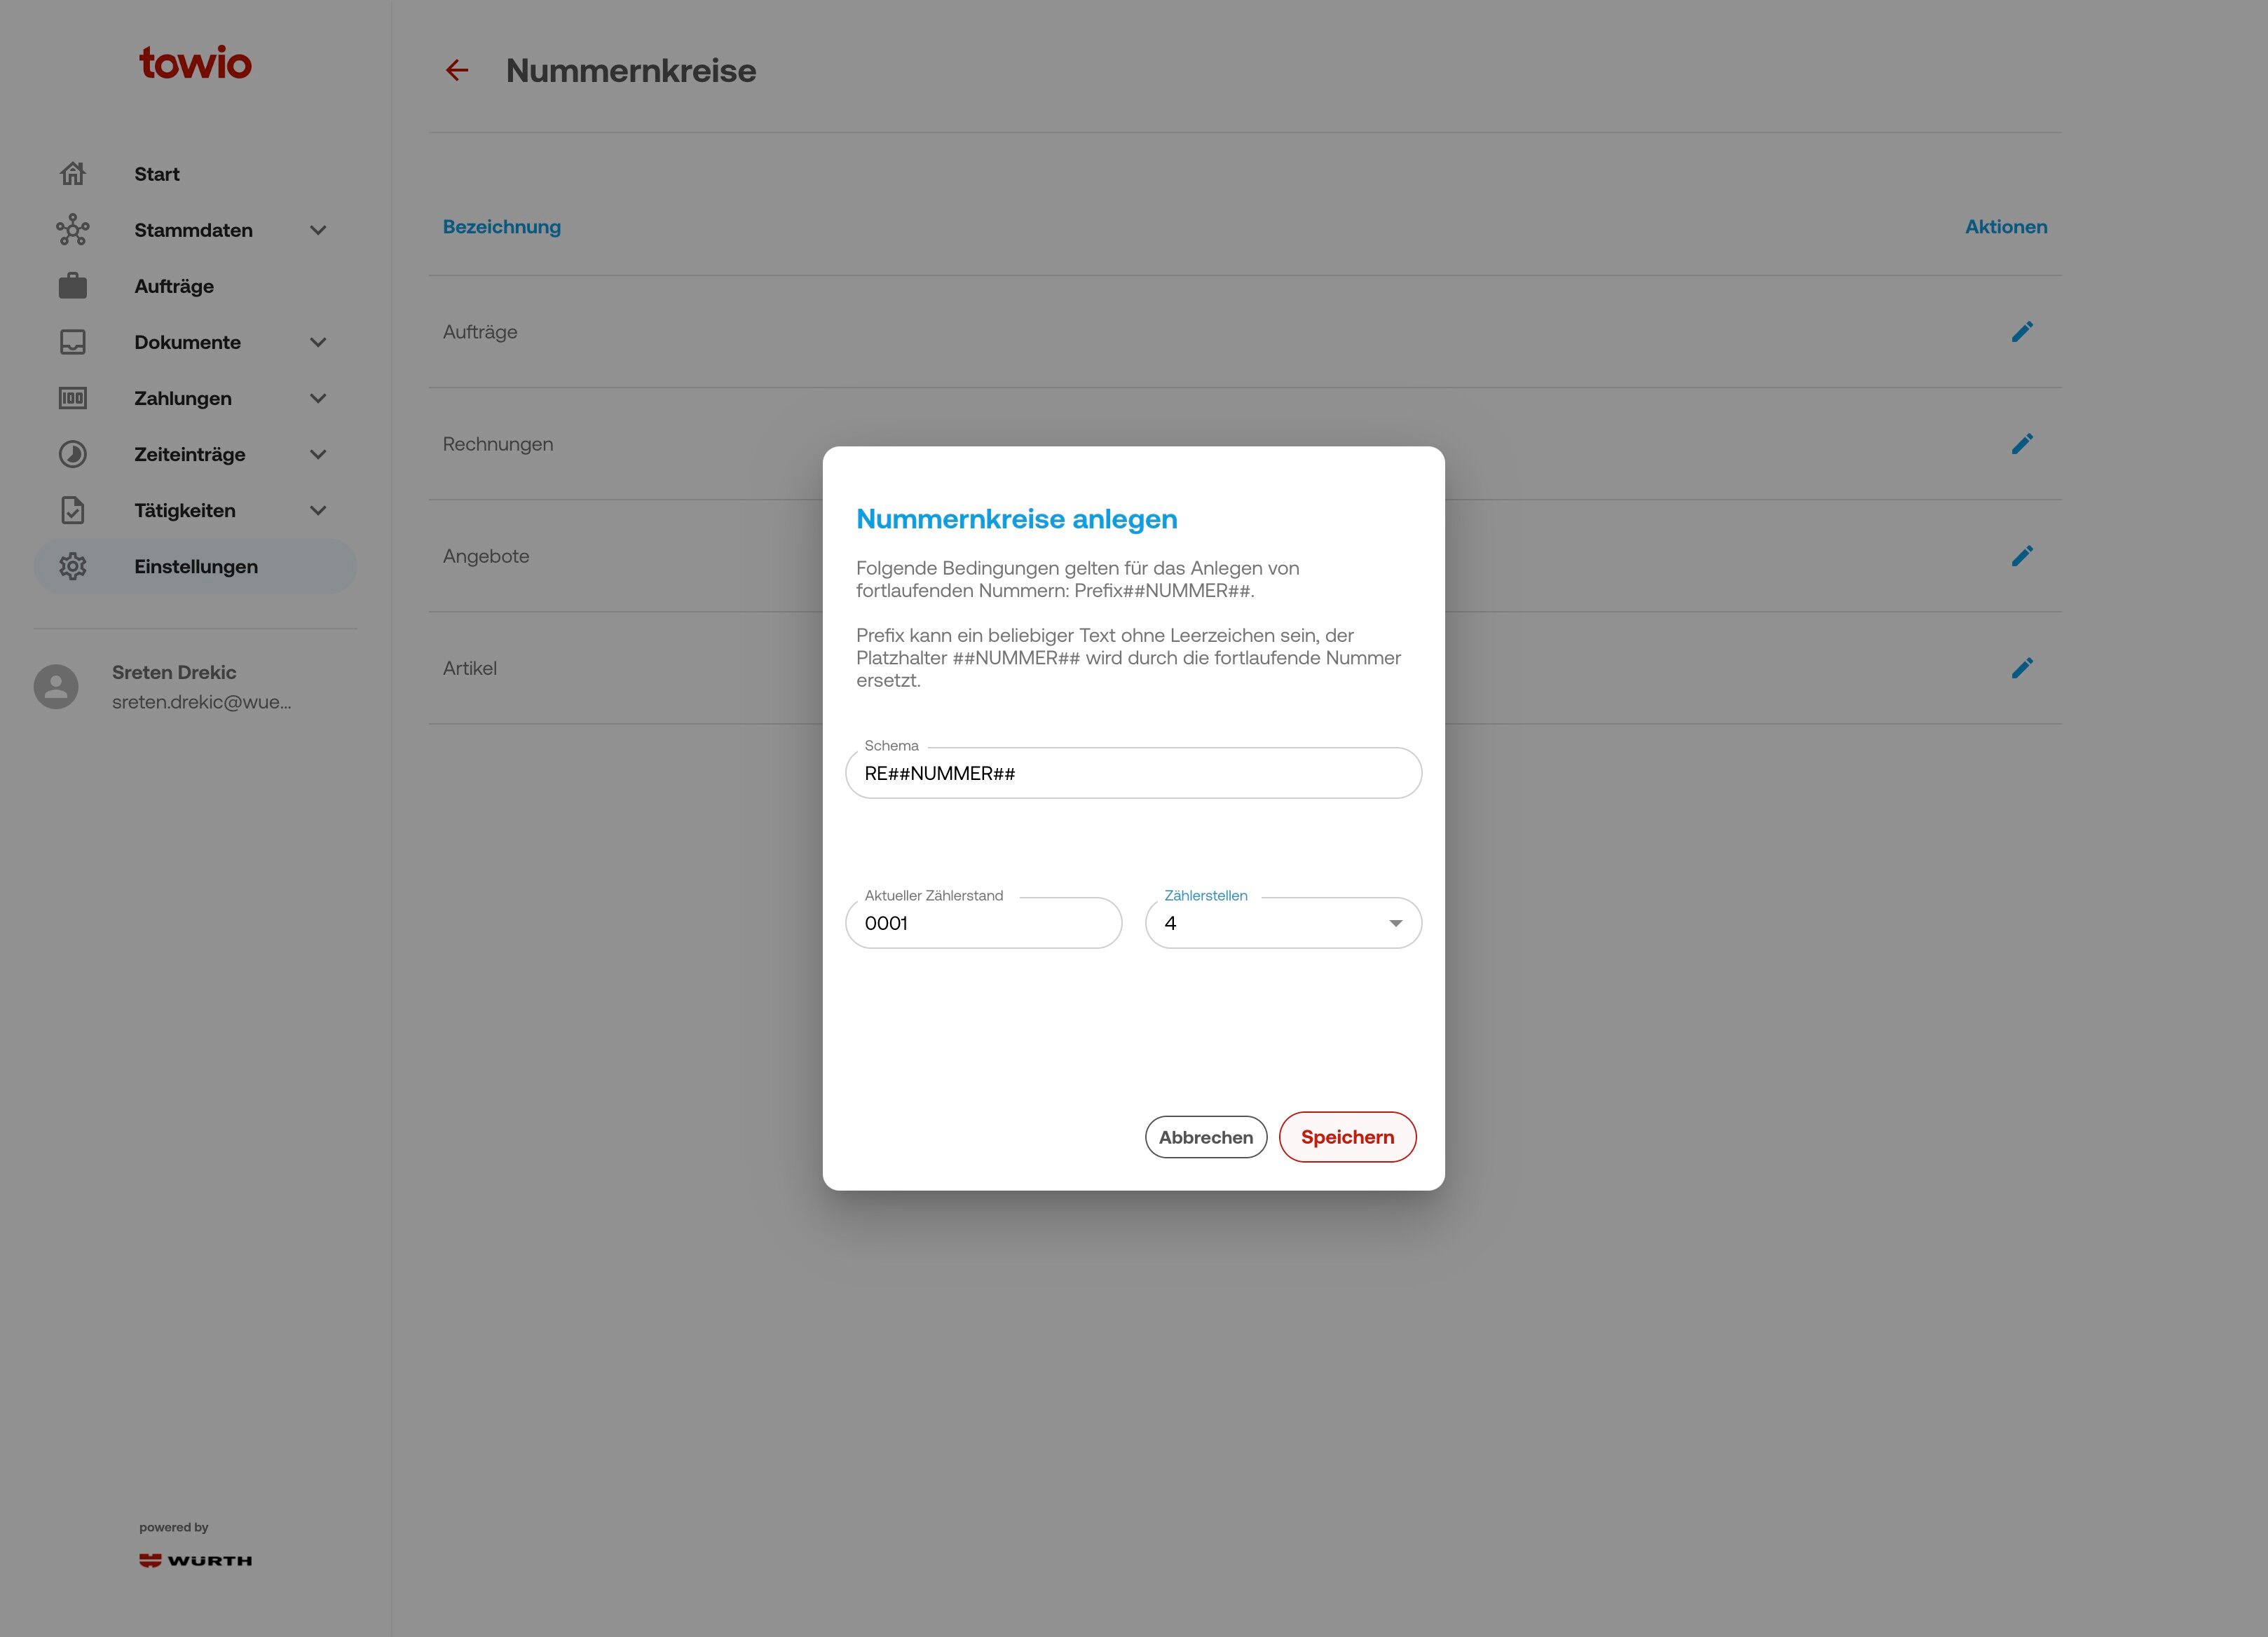Edit the Angebote number range

tap(2022, 556)
